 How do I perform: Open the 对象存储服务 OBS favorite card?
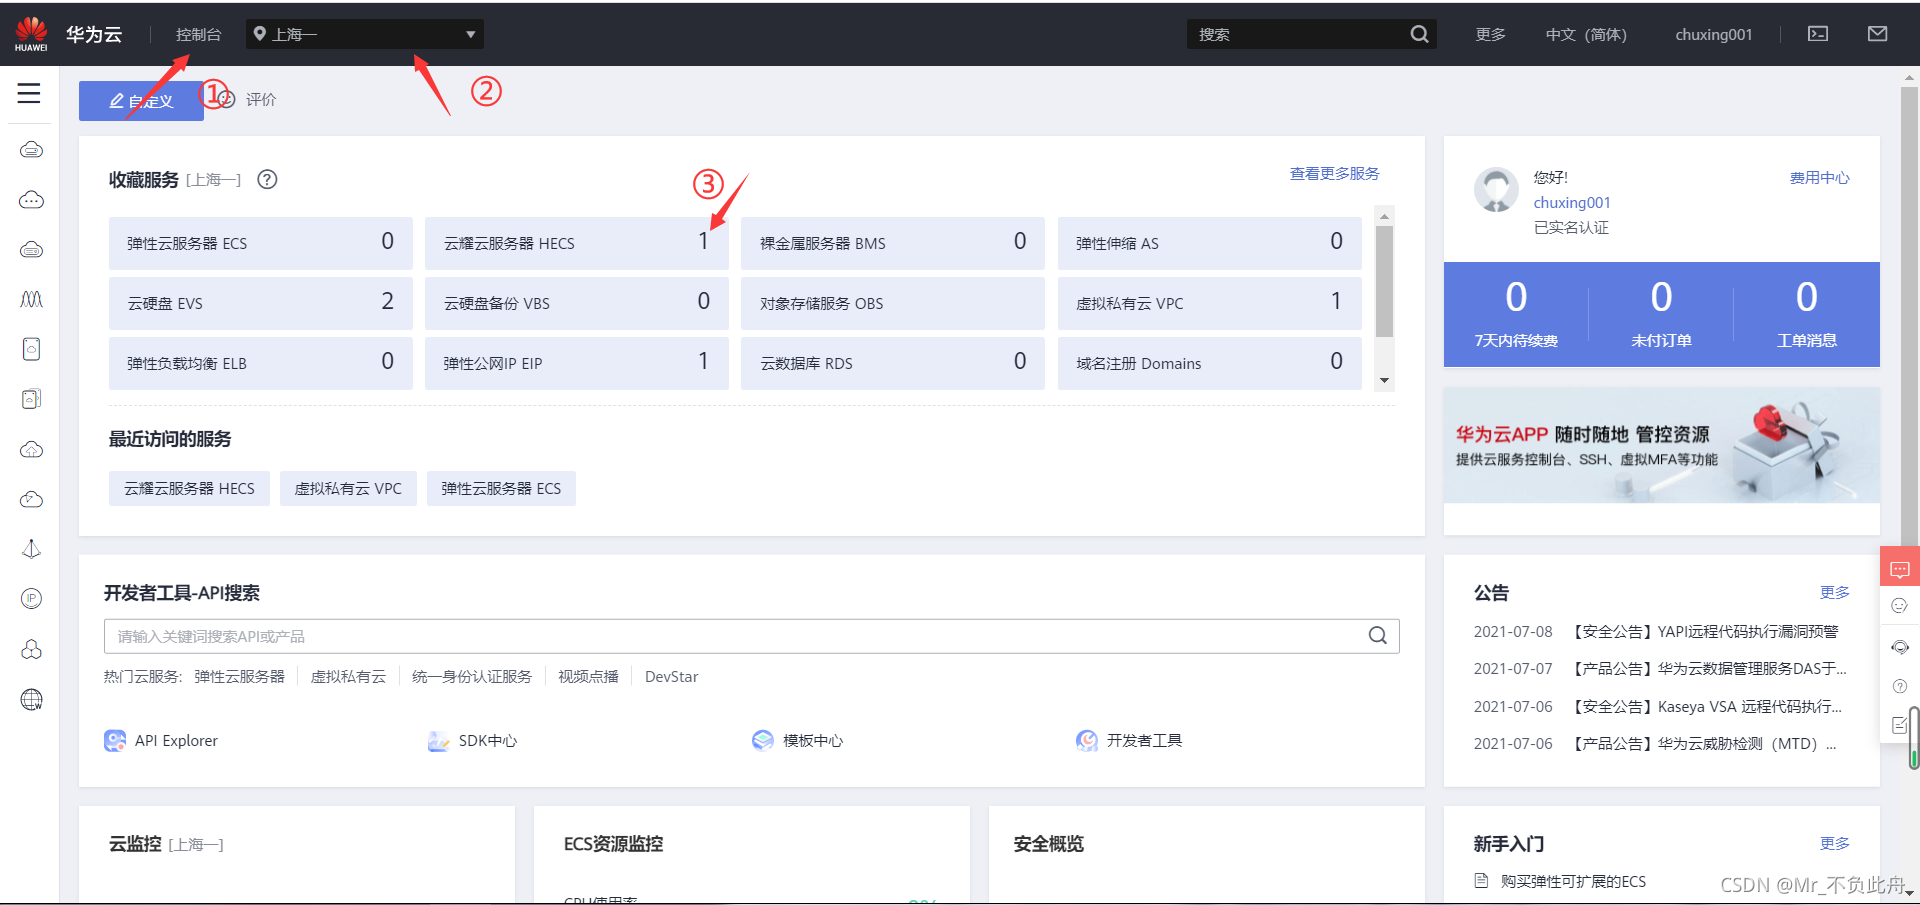pyautogui.click(x=893, y=303)
